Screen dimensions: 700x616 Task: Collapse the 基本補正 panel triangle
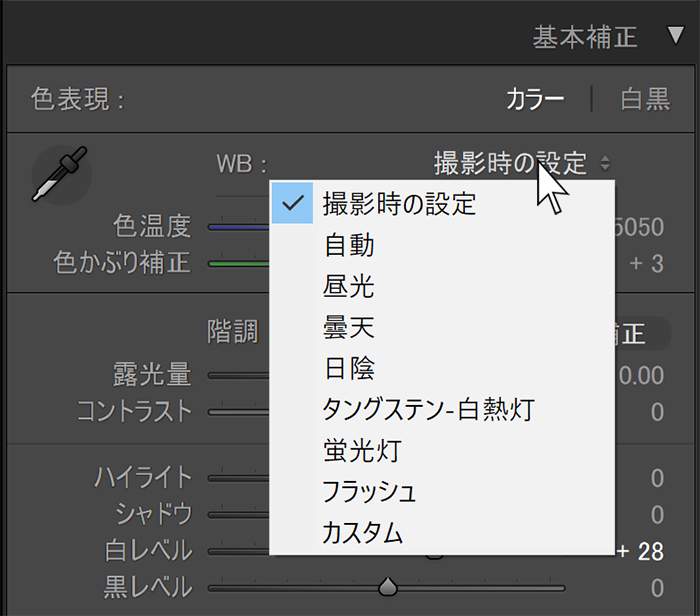click(x=675, y=37)
